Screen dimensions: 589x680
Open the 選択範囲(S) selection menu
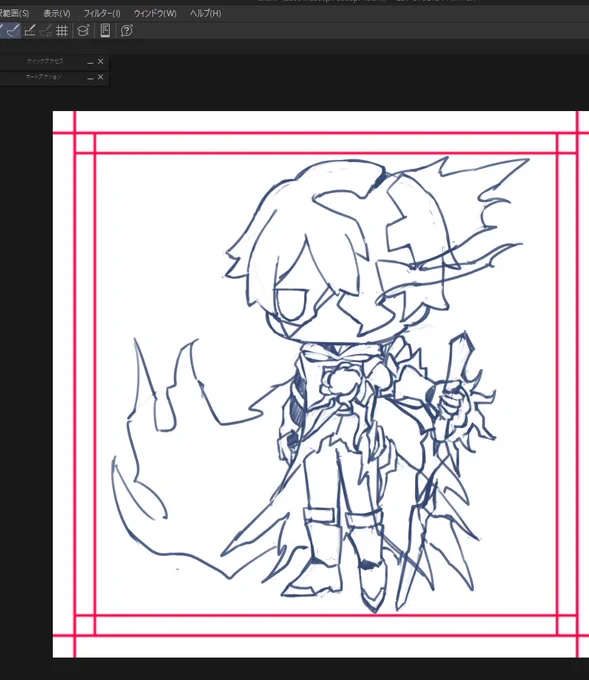[x=14, y=13]
